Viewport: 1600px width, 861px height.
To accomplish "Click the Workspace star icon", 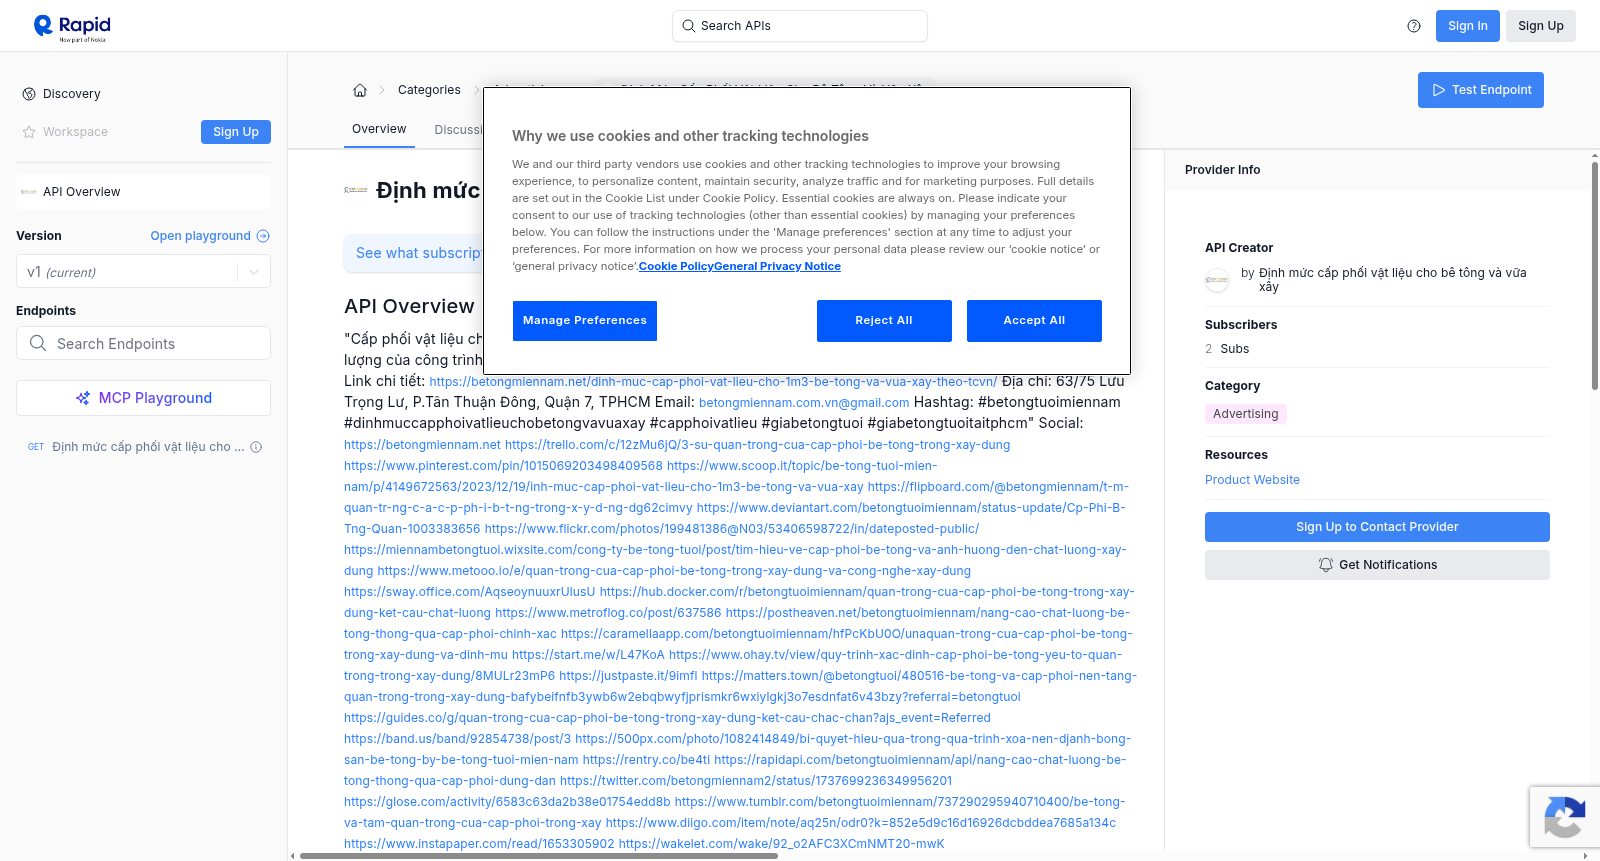I will click(29, 132).
